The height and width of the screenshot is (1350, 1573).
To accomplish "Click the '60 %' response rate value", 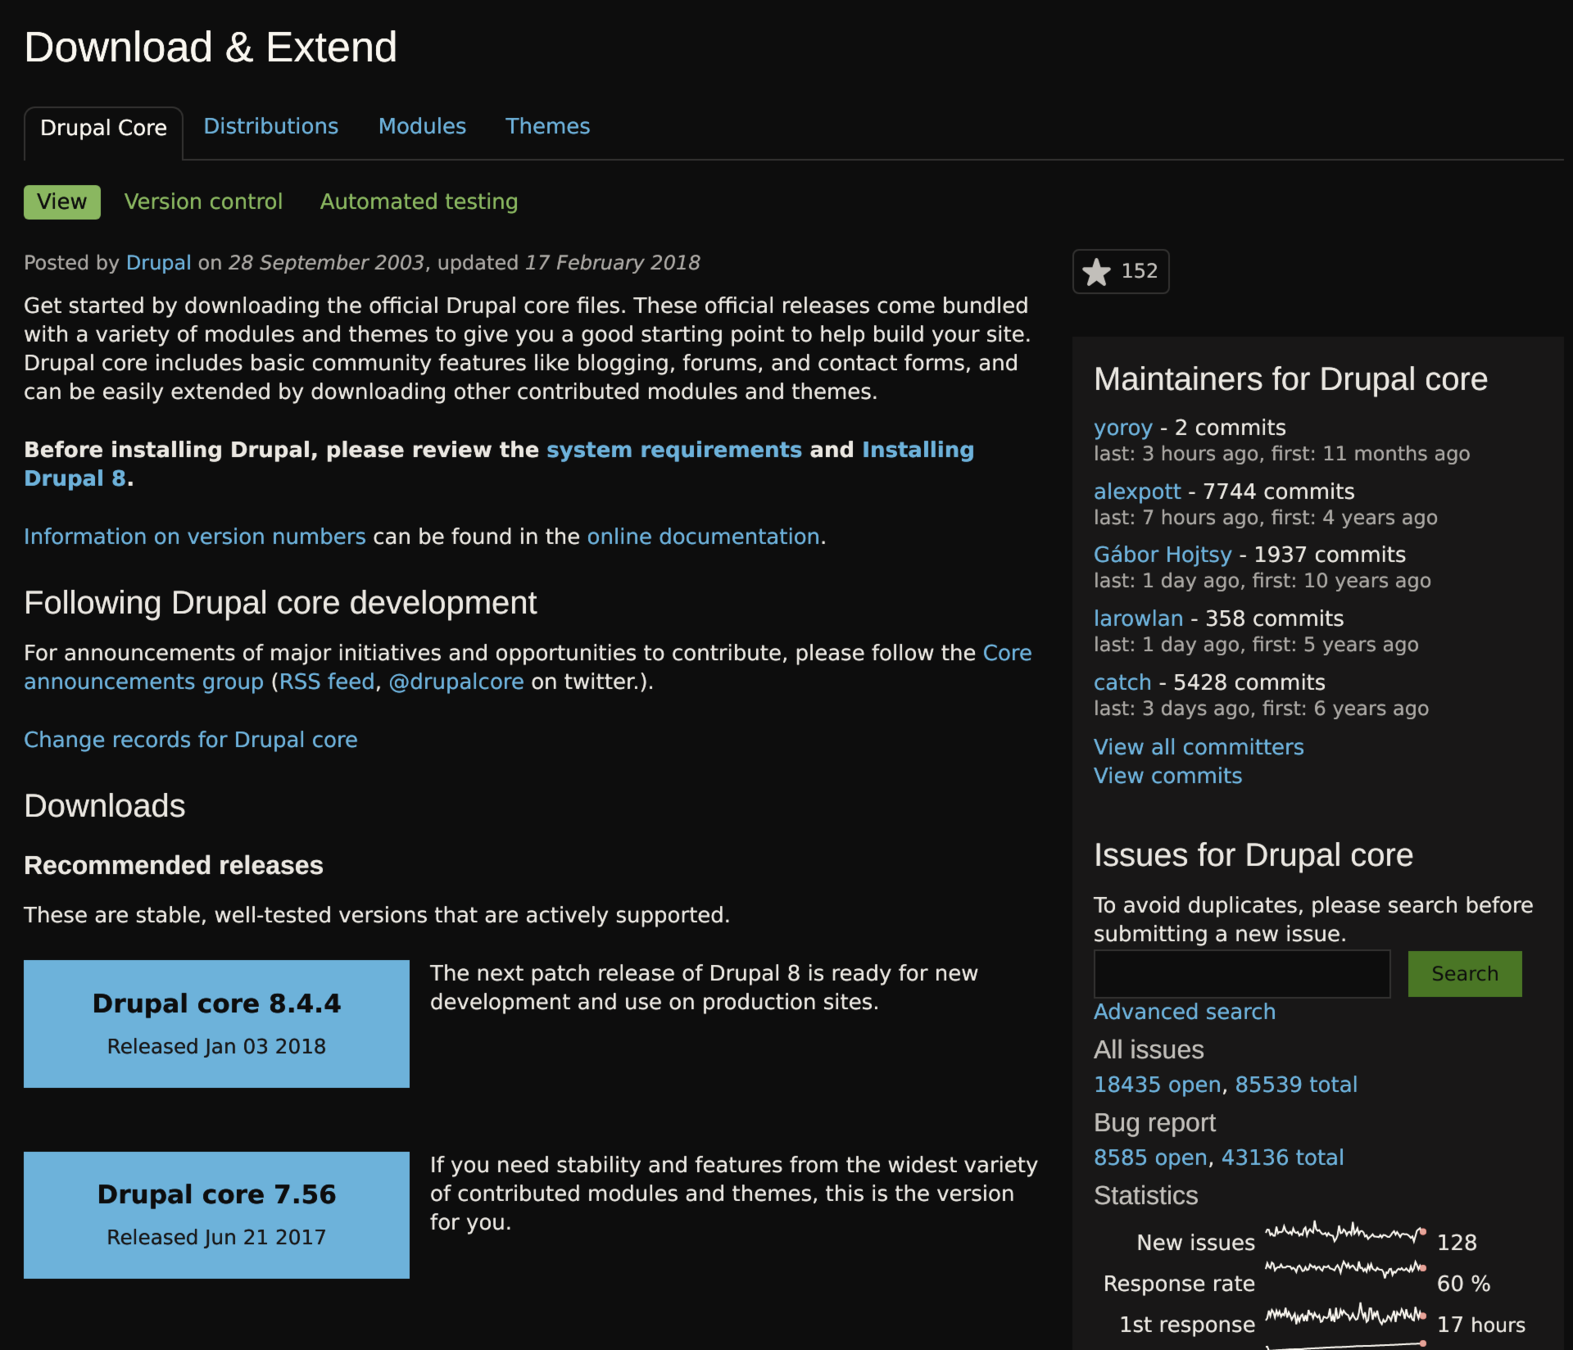I will click(1463, 1284).
